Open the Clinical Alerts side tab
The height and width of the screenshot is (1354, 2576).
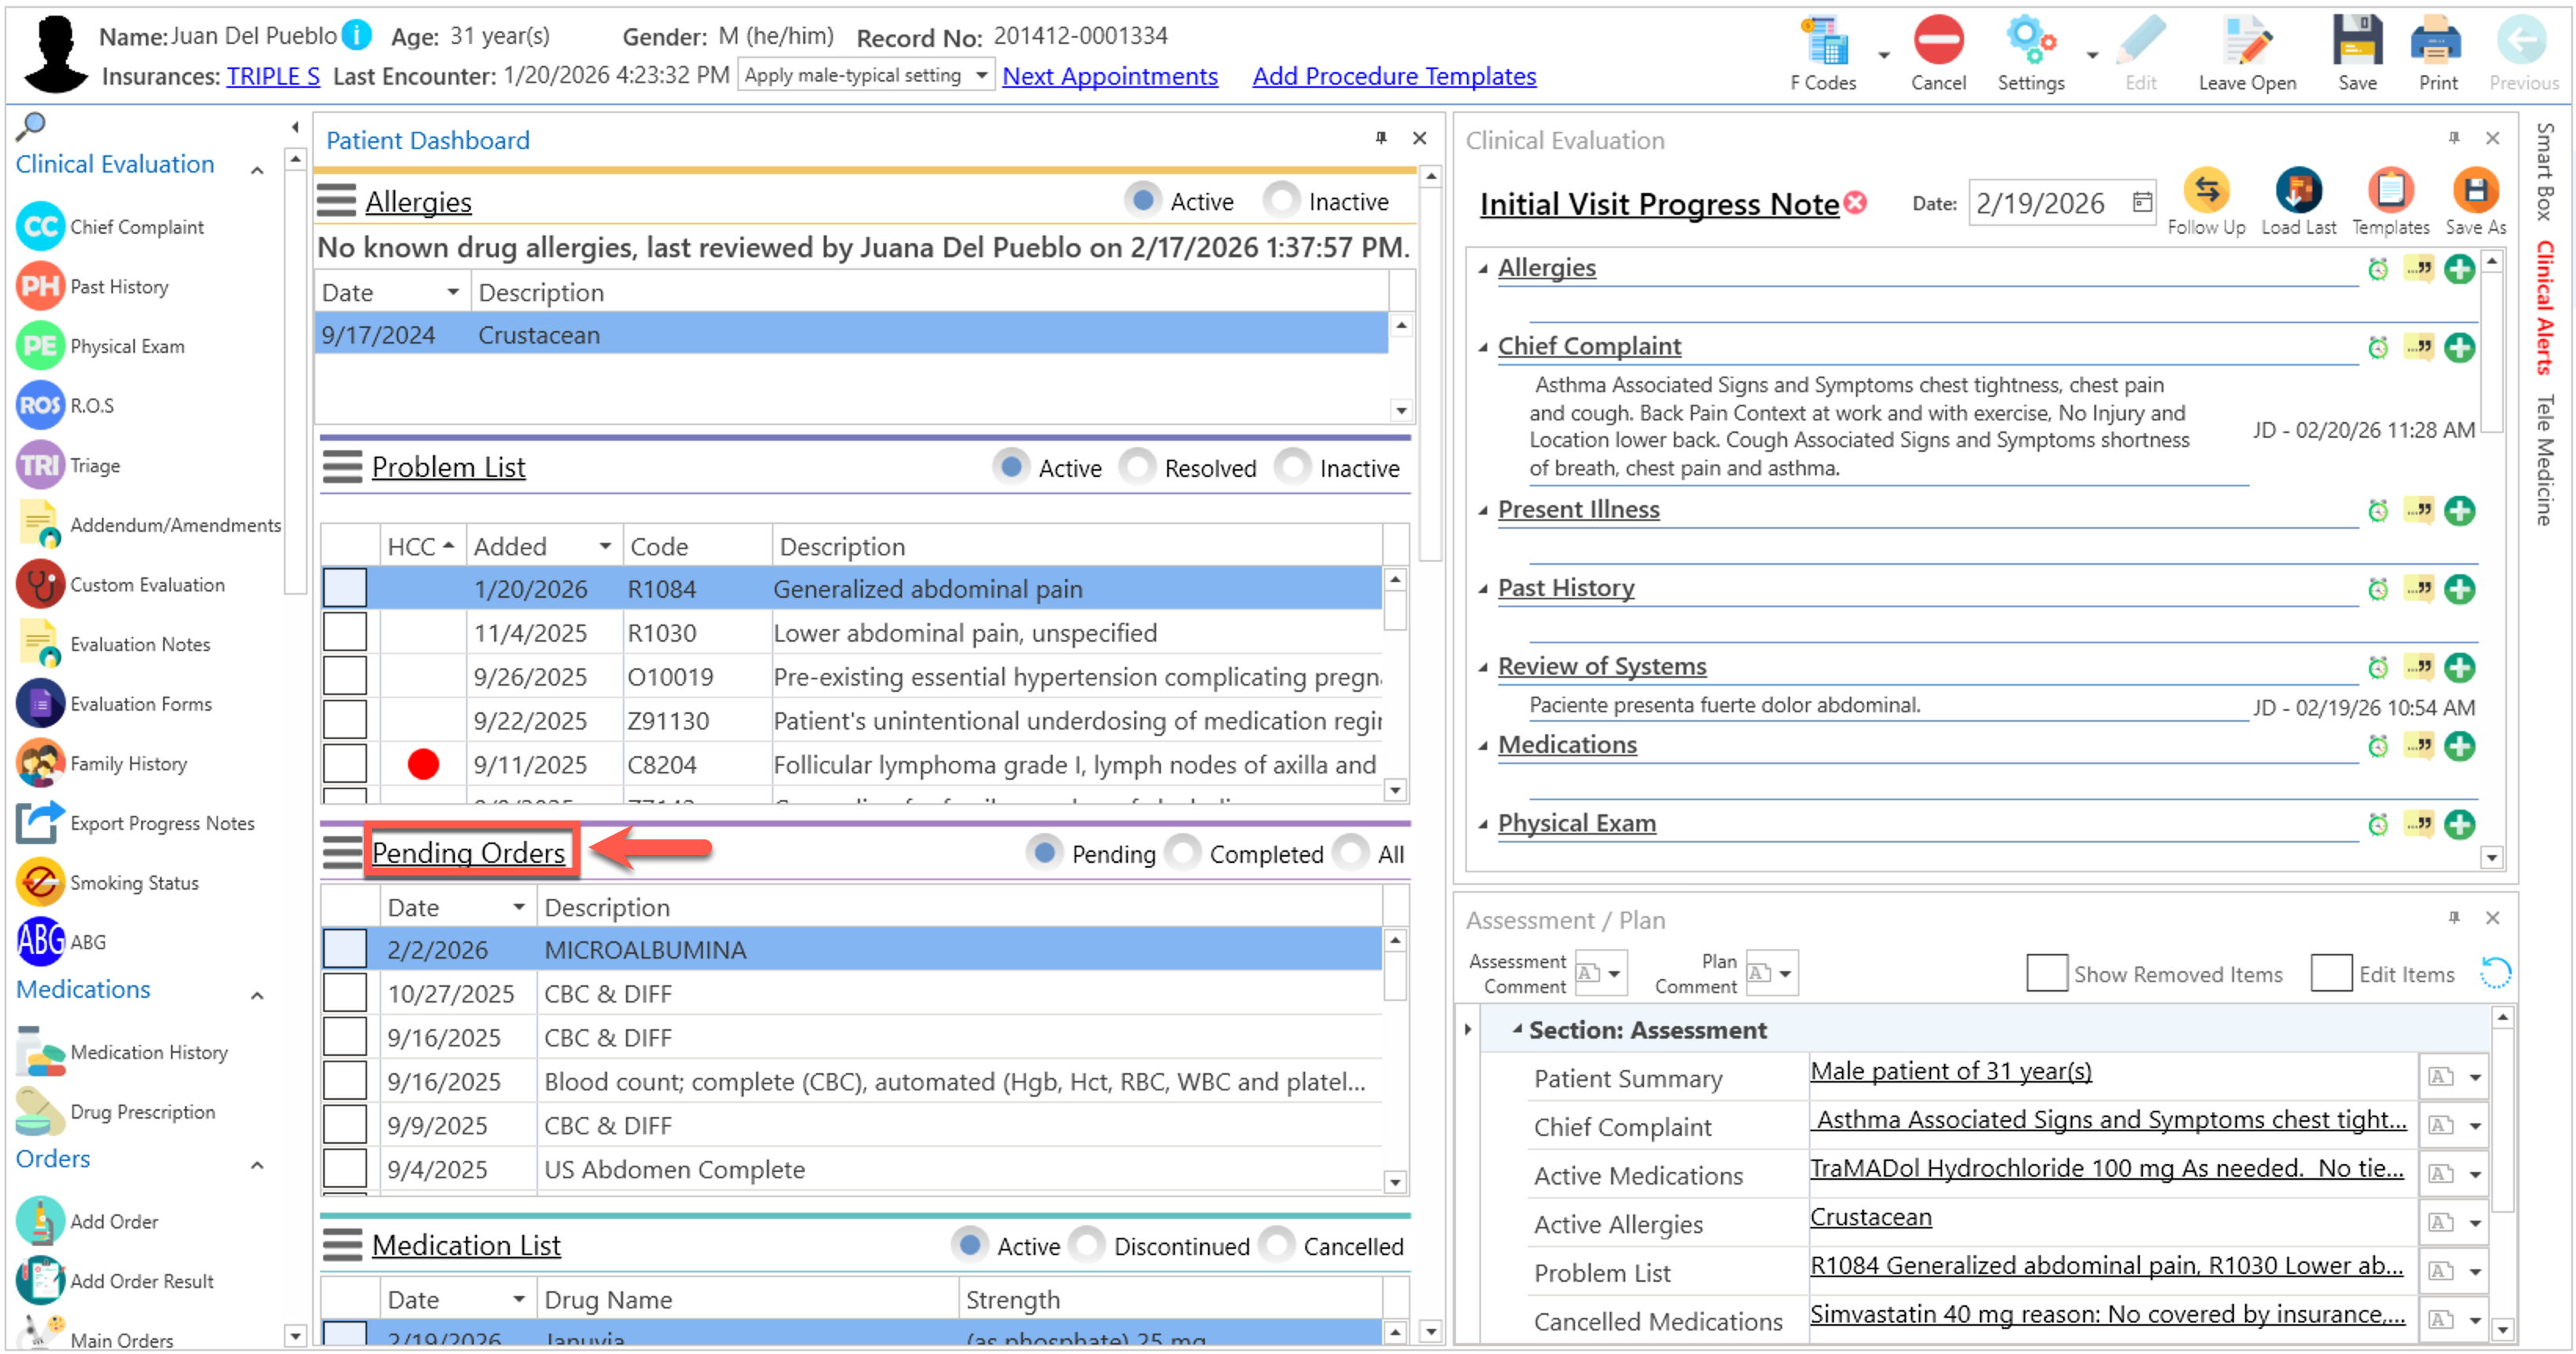click(2544, 307)
